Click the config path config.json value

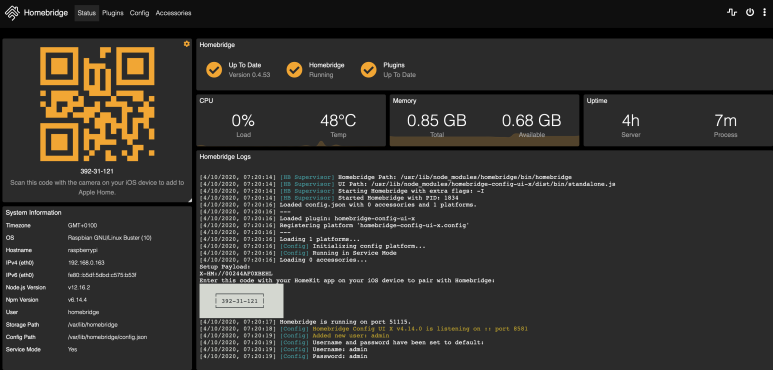pos(107,337)
